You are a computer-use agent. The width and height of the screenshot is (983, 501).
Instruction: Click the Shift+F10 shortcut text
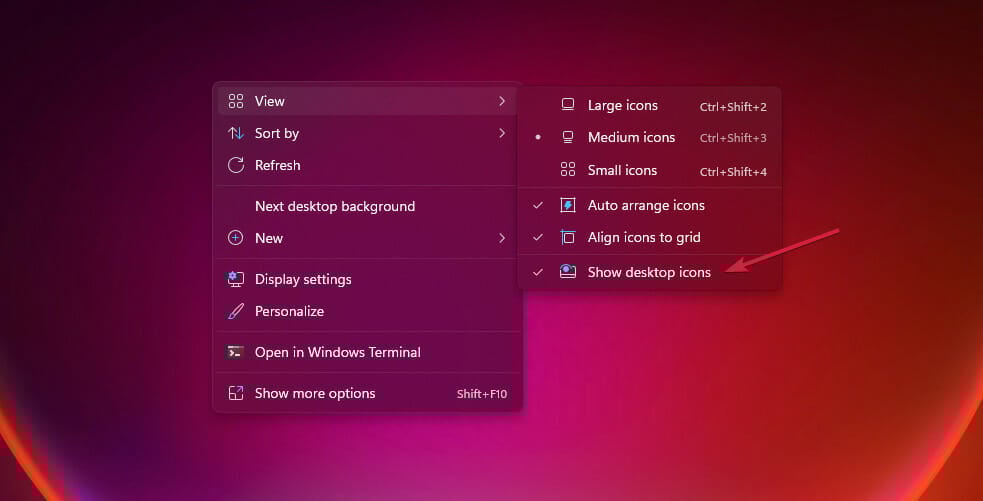tap(481, 394)
